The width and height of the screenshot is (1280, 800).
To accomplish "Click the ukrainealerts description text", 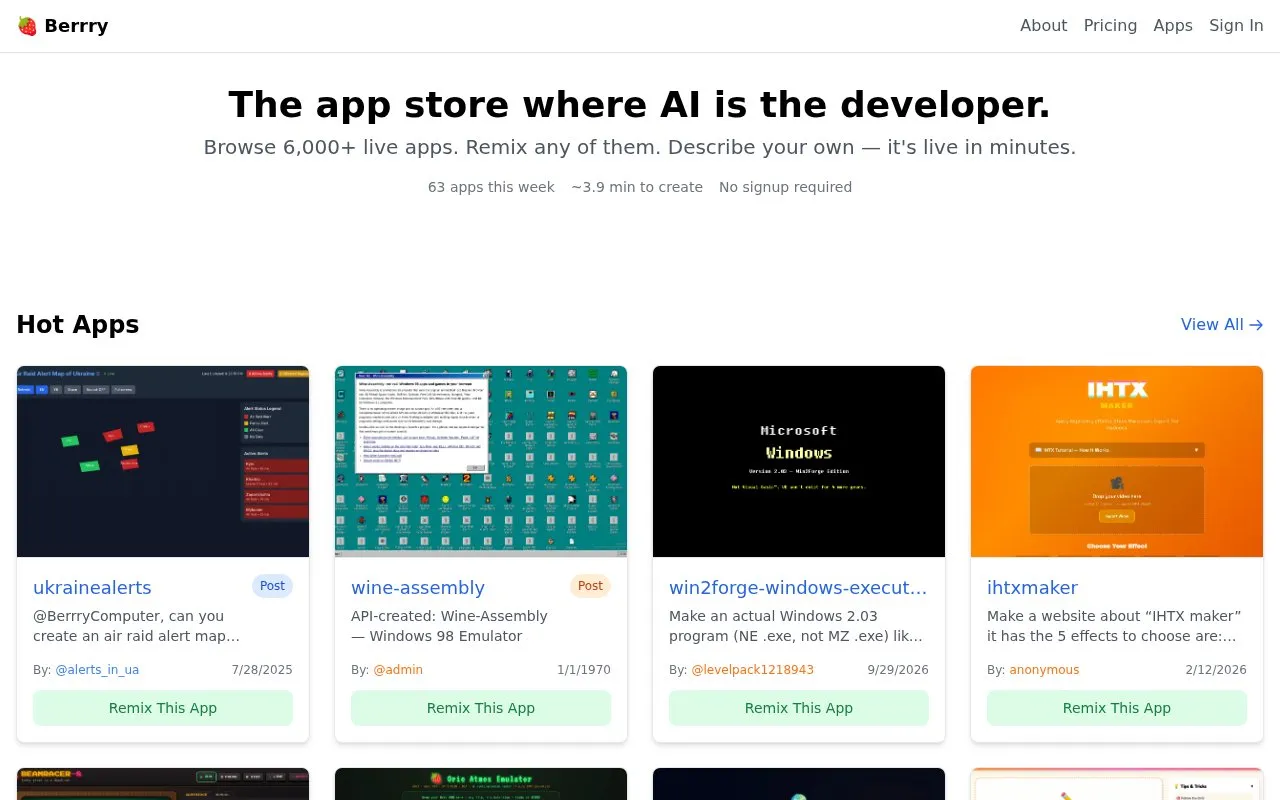I will tap(136, 626).
